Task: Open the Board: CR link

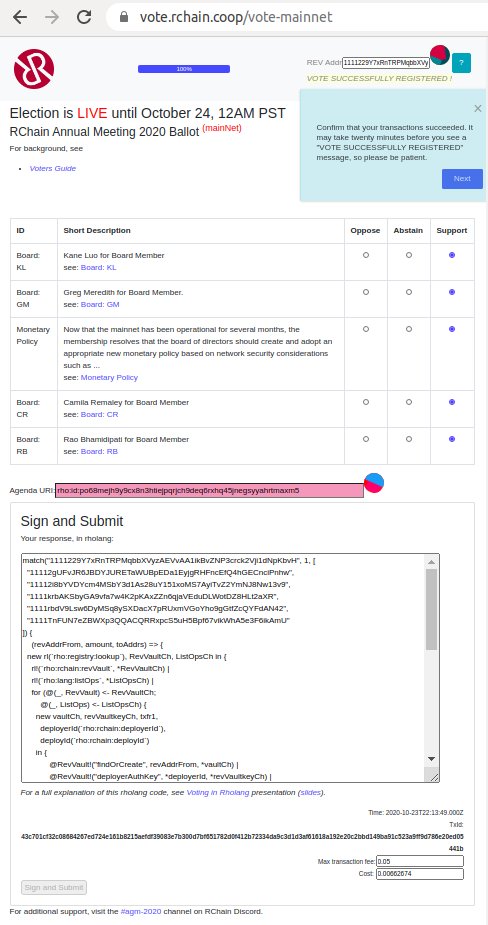Action: 99,415
